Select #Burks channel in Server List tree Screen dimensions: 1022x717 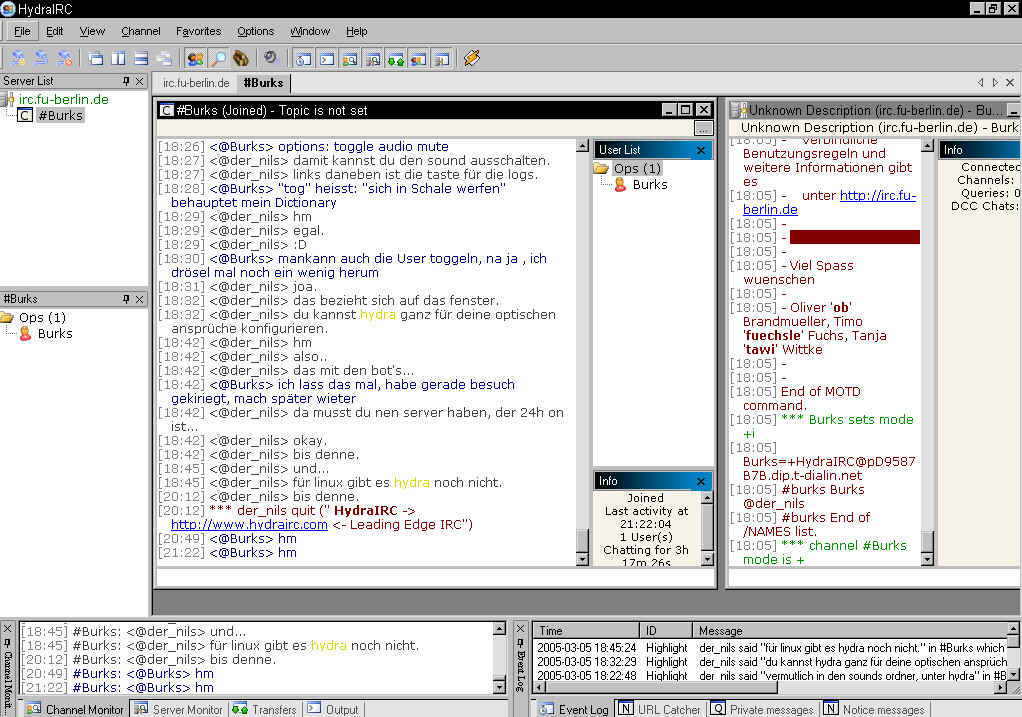(x=61, y=115)
